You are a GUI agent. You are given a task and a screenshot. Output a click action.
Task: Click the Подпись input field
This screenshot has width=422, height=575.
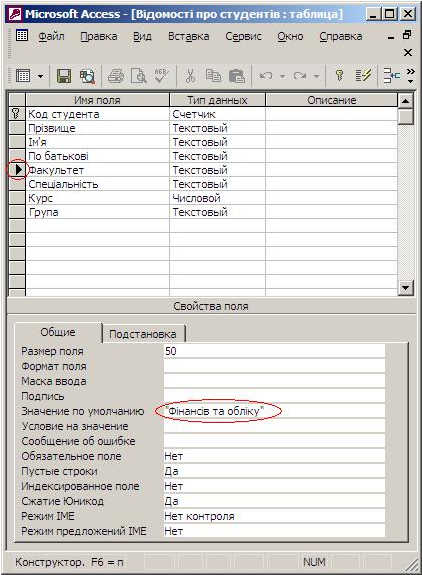tap(274, 396)
